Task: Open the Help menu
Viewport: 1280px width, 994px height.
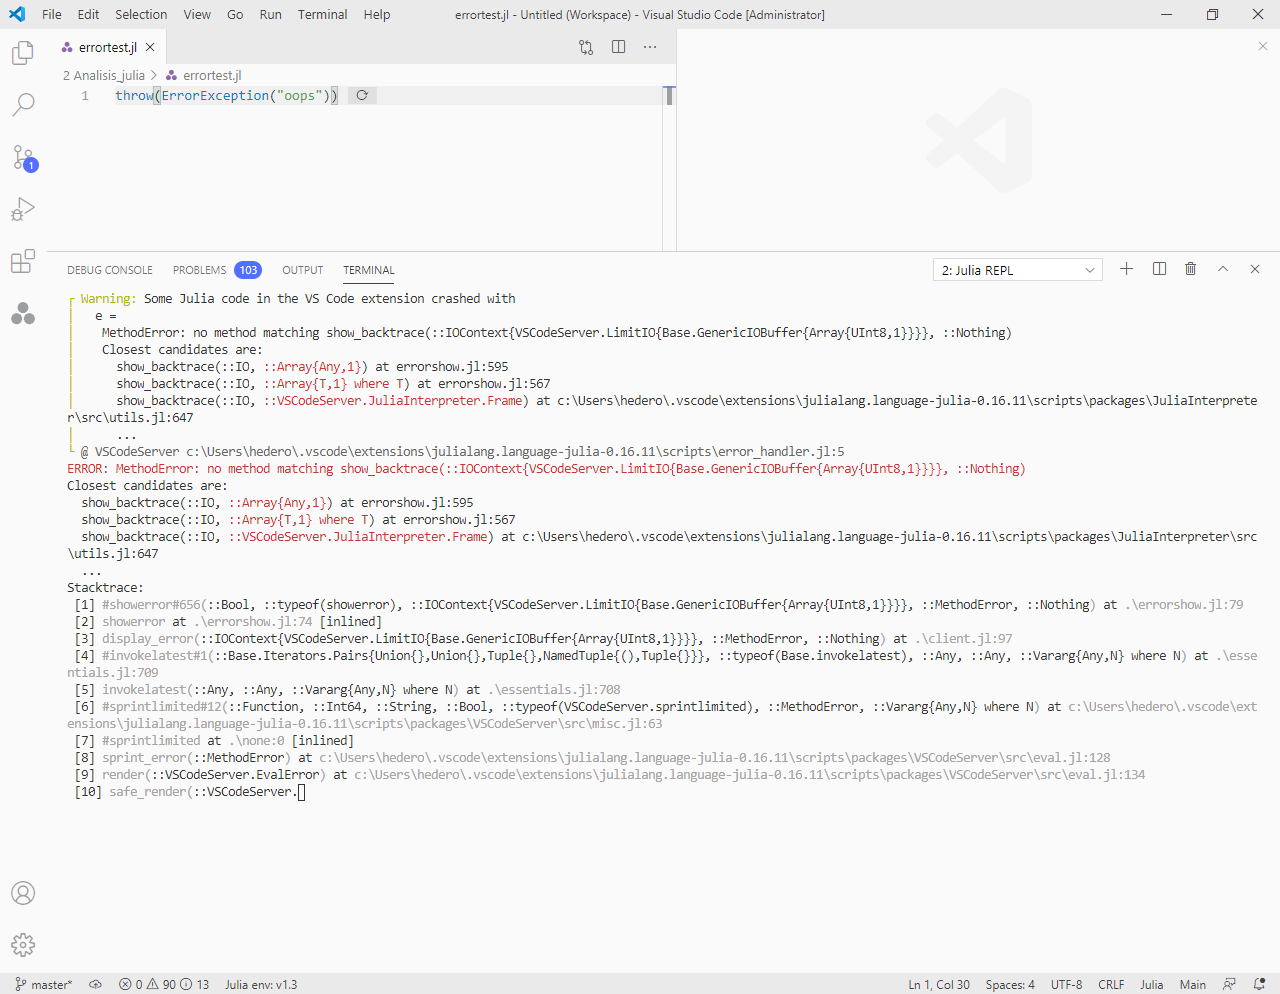Action: point(377,14)
